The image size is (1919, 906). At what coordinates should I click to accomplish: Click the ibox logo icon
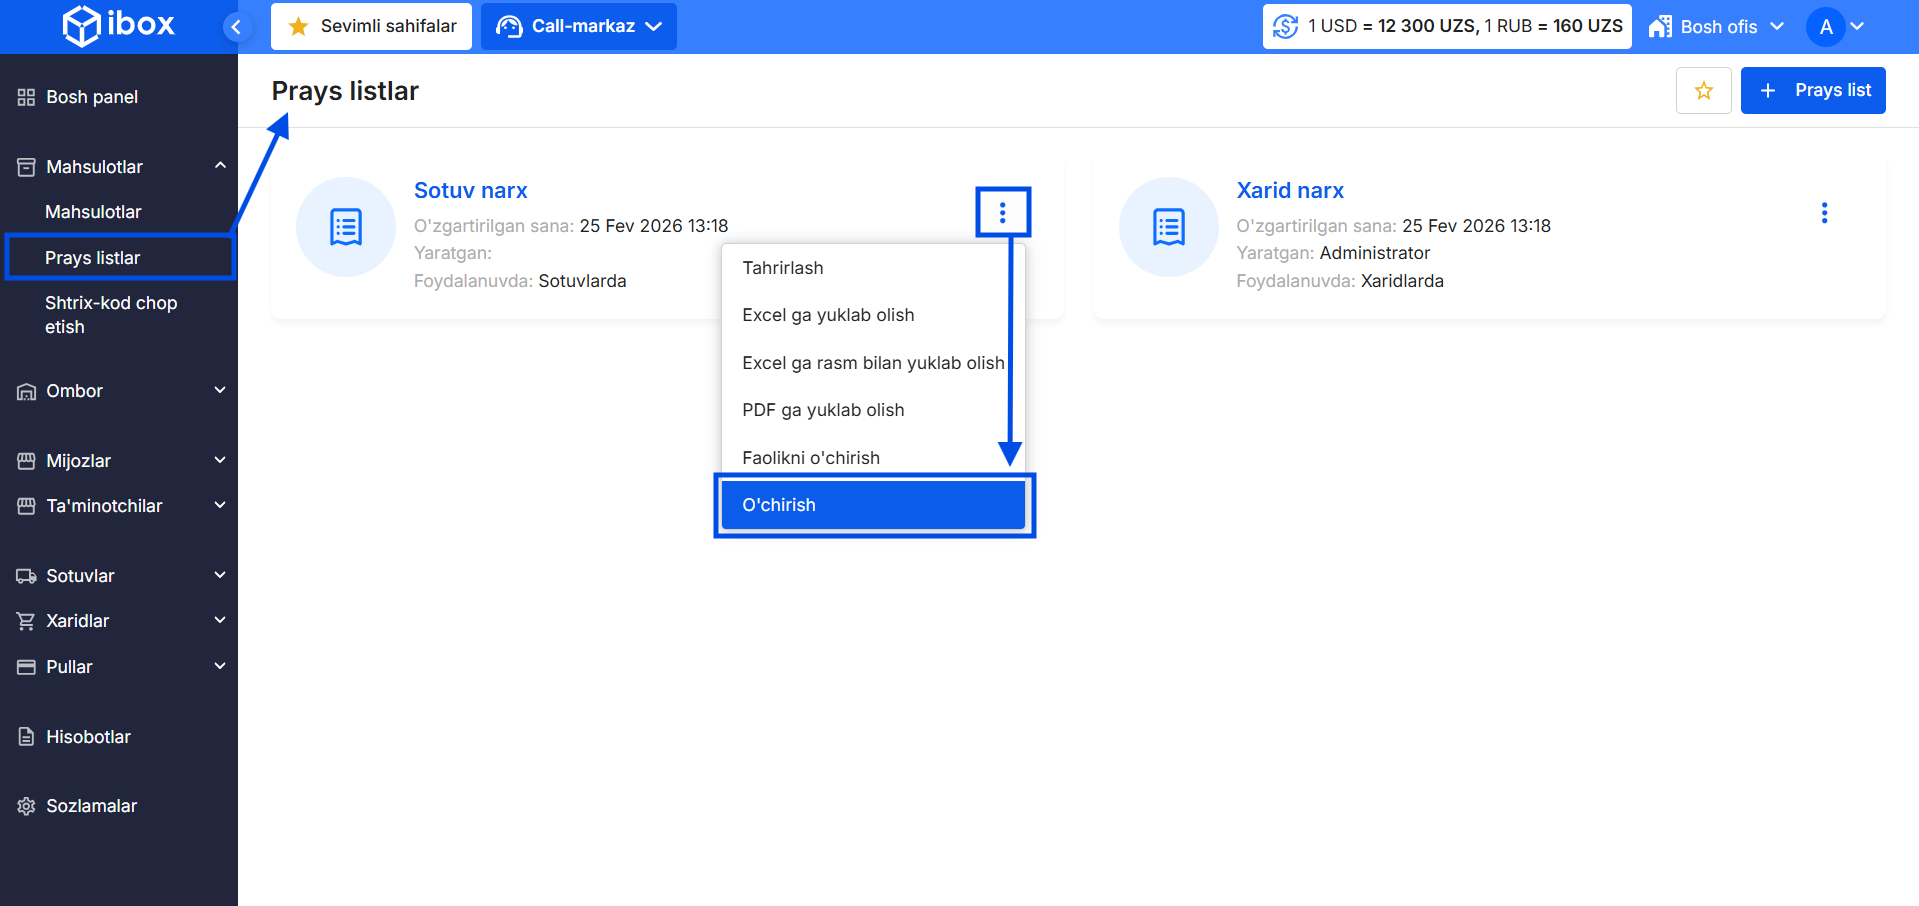[x=81, y=25]
